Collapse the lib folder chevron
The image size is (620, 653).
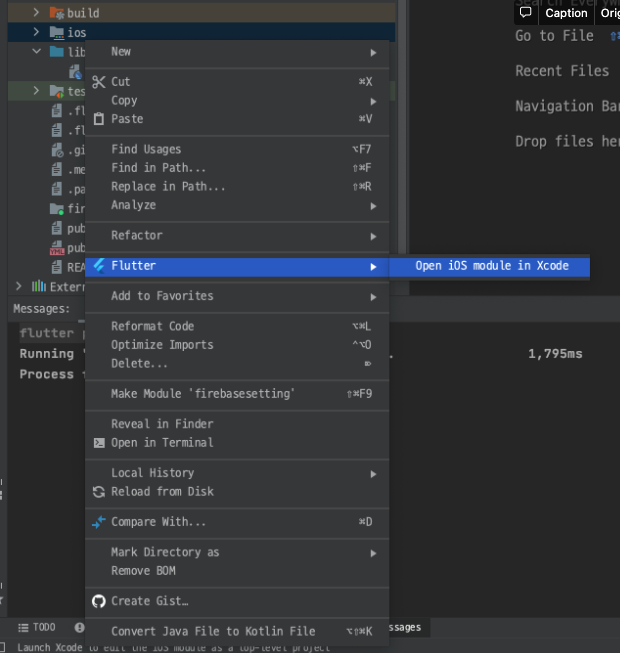(x=37, y=52)
